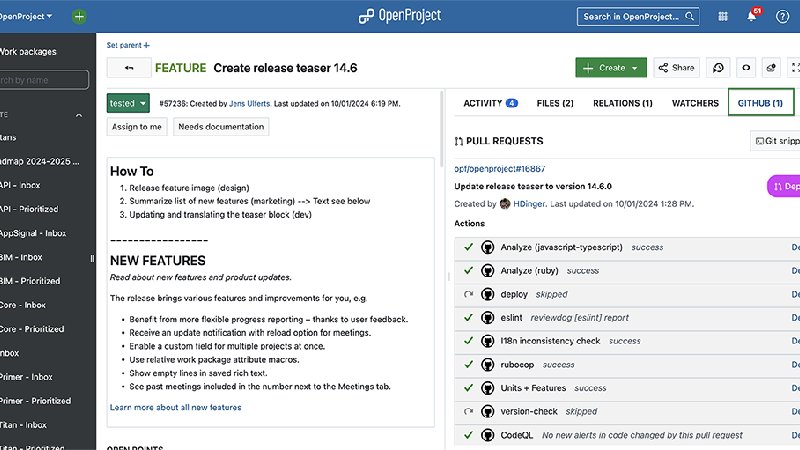
Task: Select the GitHub (1) tab
Action: [760, 103]
